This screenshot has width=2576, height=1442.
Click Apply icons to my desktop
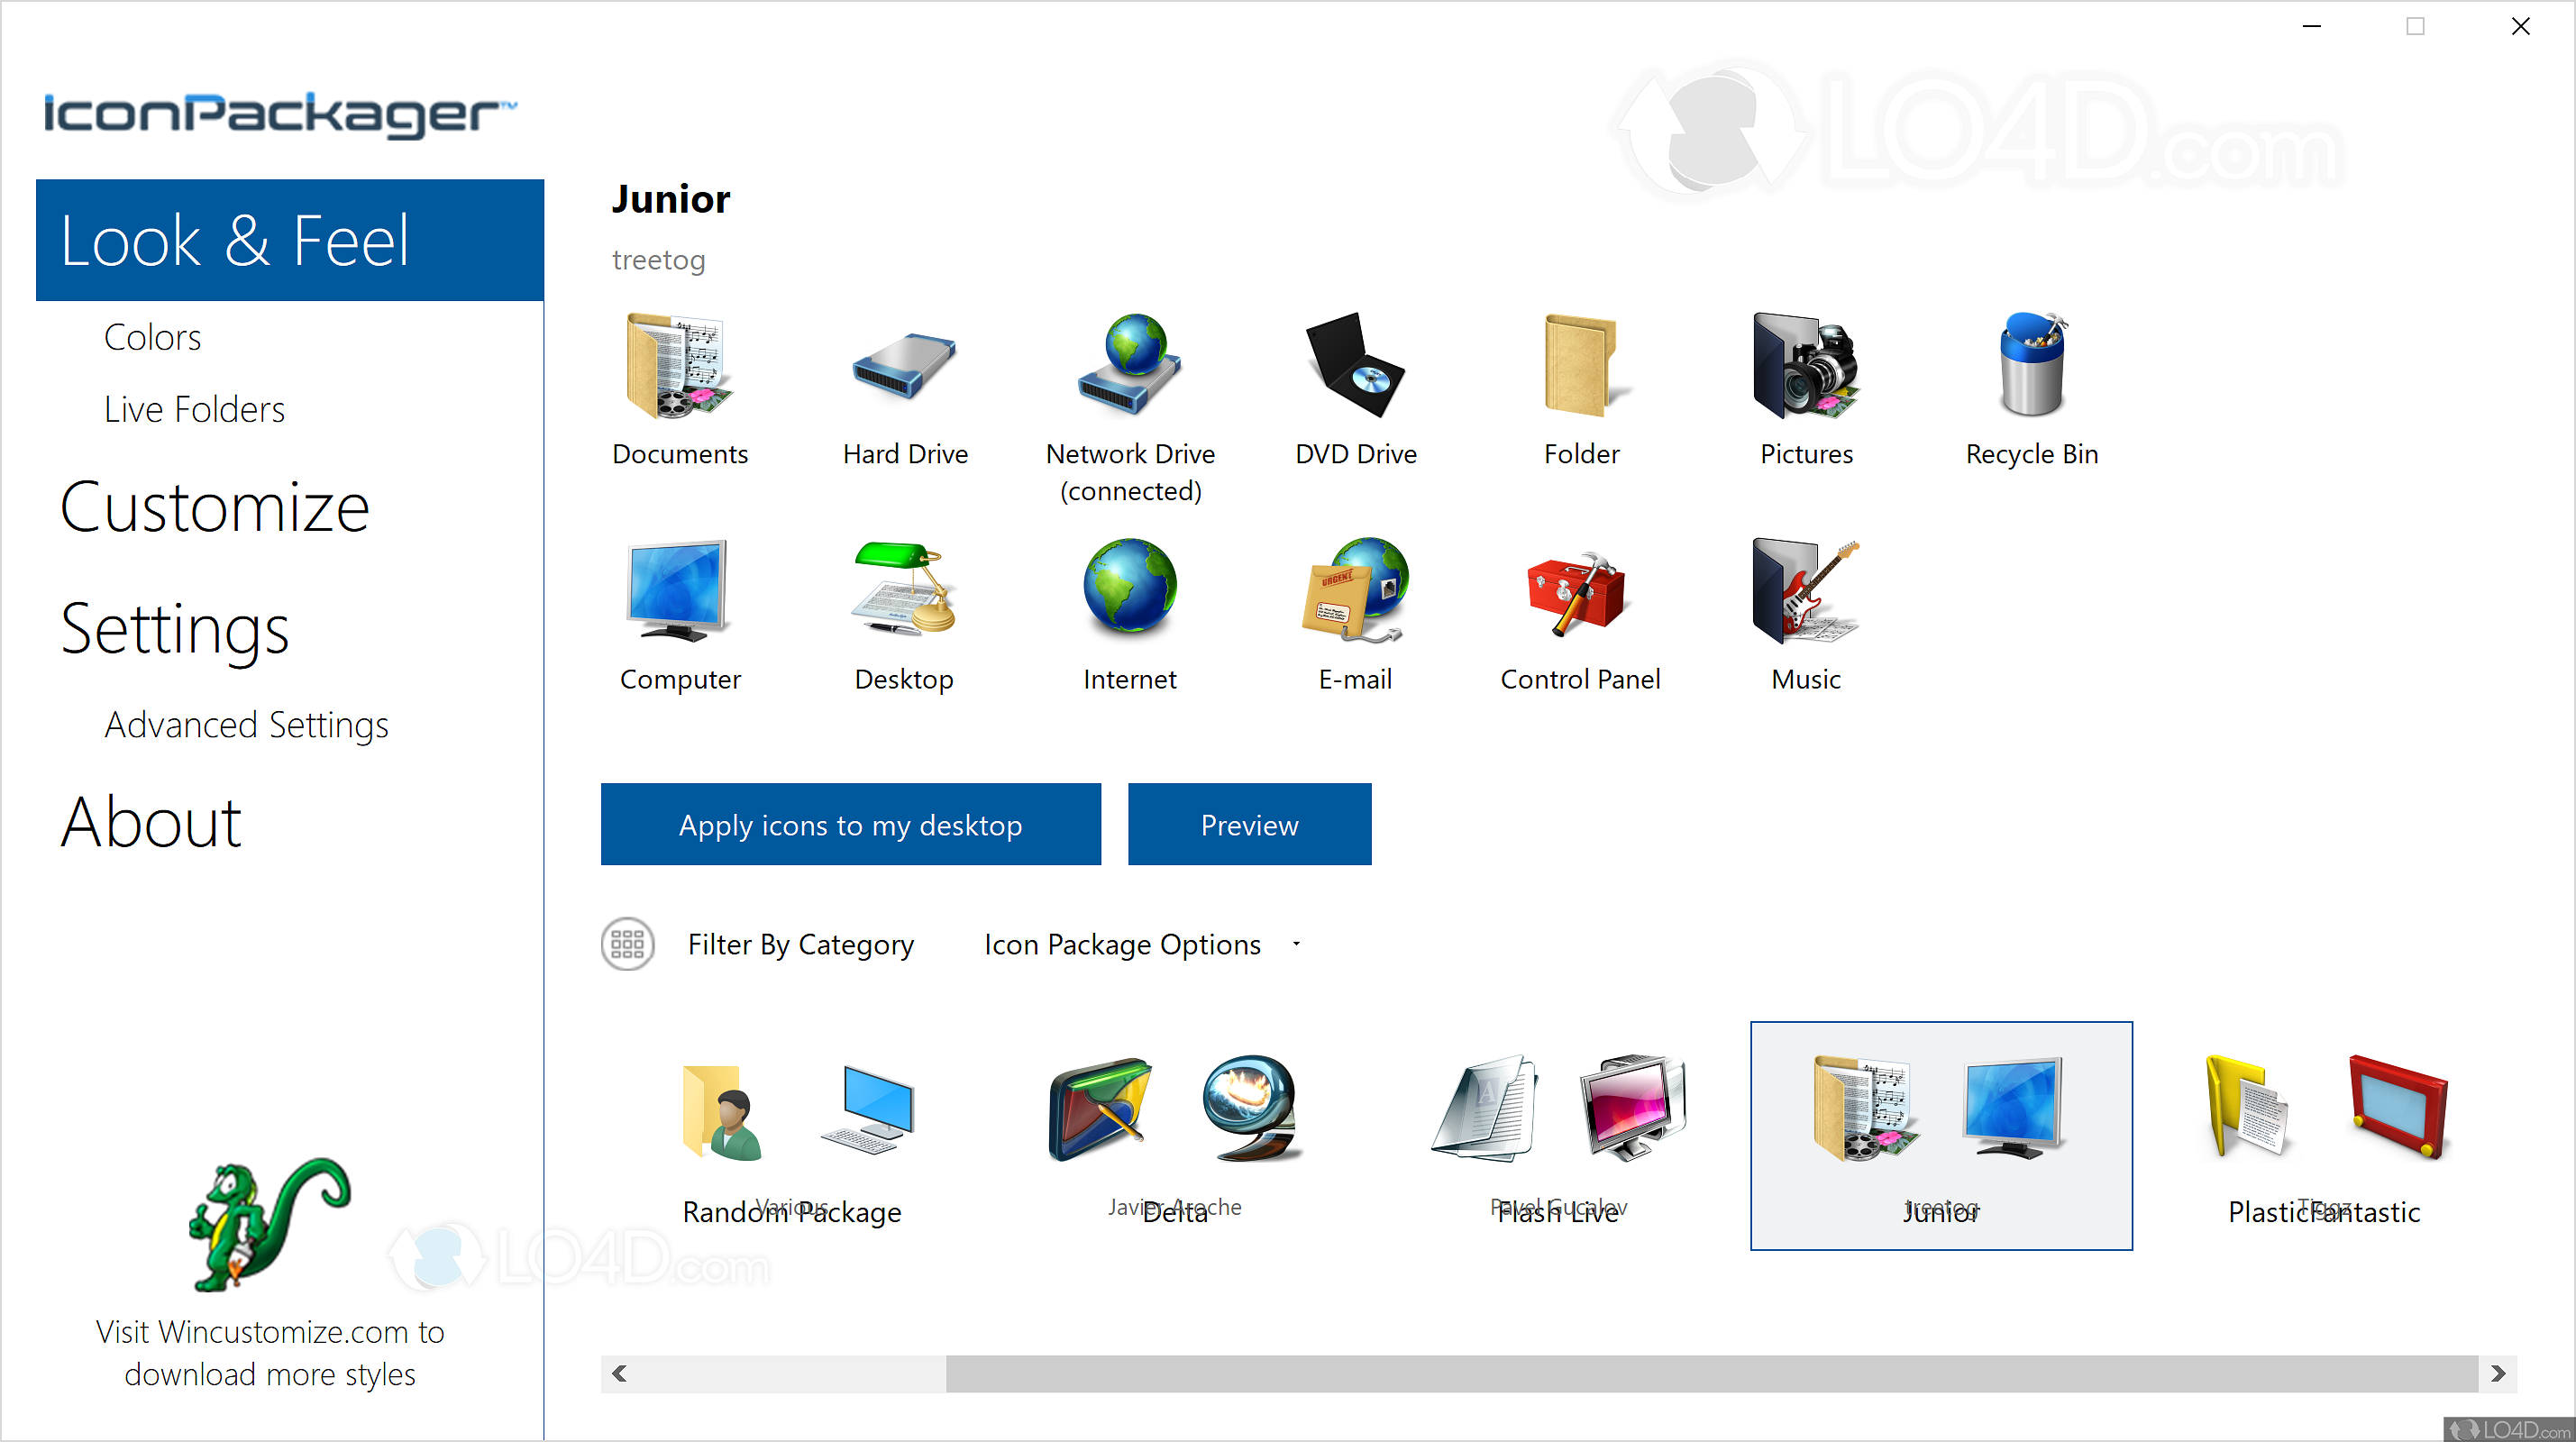(850, 824)
